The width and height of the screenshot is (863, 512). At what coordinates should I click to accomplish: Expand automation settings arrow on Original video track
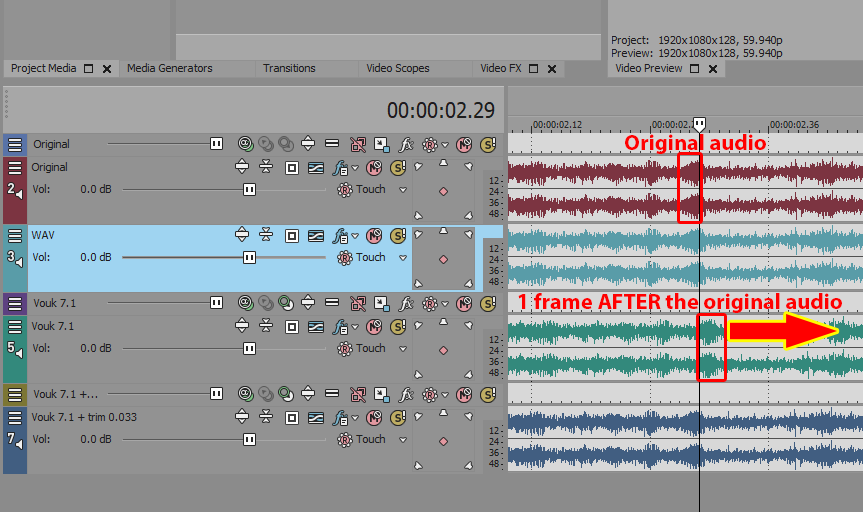[446, 144]
